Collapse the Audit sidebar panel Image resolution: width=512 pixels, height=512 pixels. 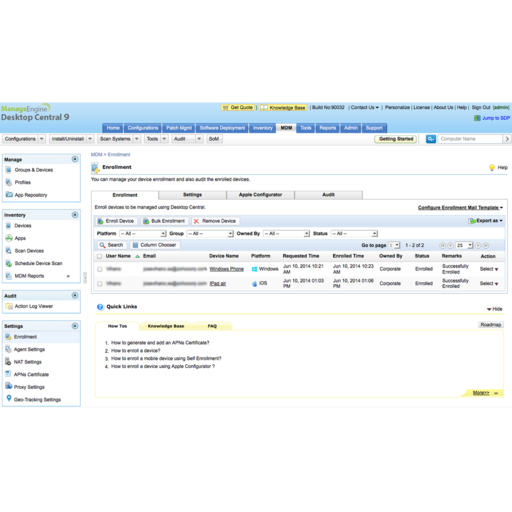coord(75,296)
